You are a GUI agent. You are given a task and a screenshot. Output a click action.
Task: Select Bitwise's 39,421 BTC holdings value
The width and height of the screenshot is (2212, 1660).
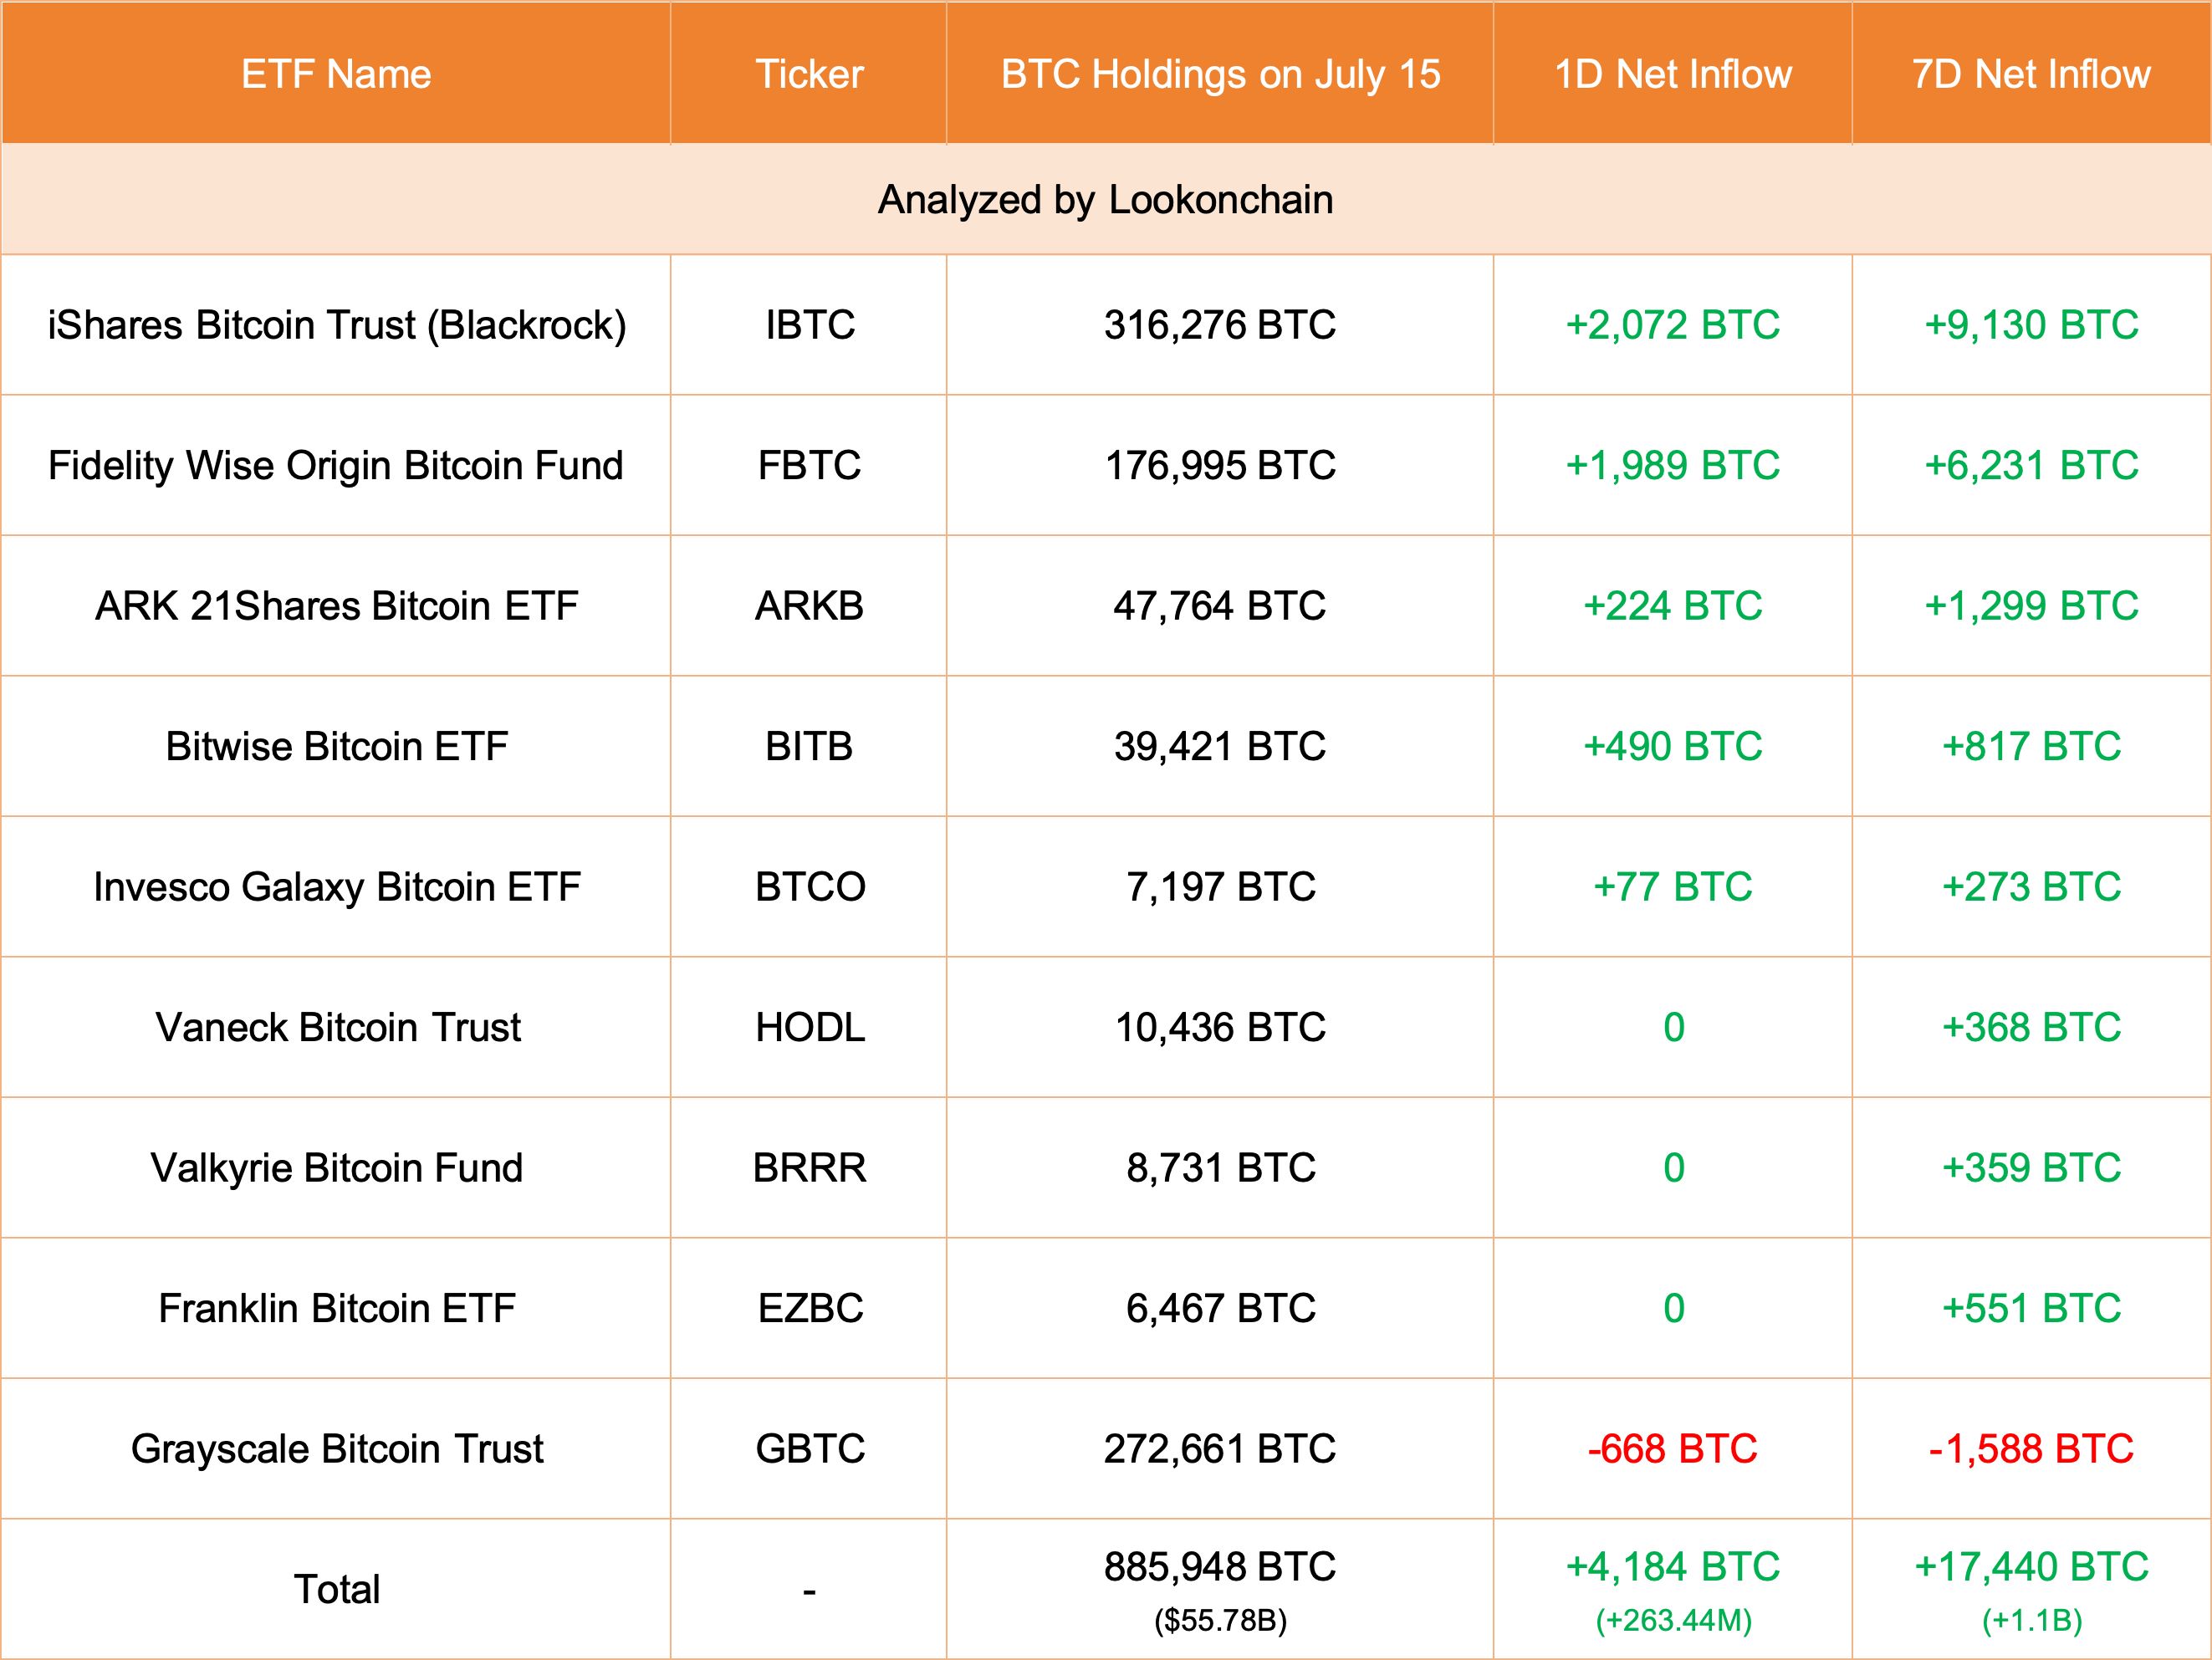(1220, 747)
